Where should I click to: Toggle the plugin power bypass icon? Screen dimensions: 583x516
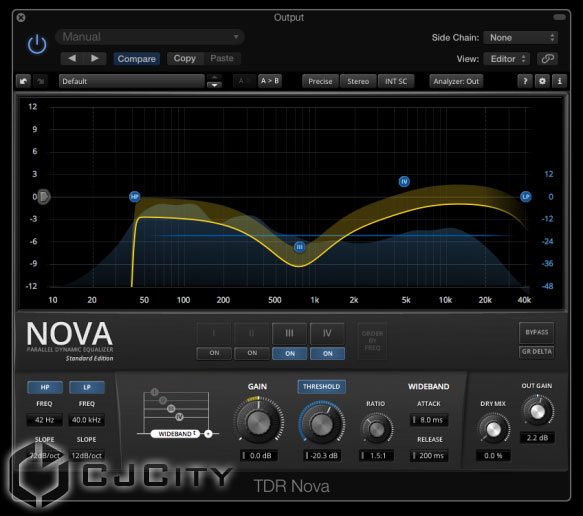37,44
